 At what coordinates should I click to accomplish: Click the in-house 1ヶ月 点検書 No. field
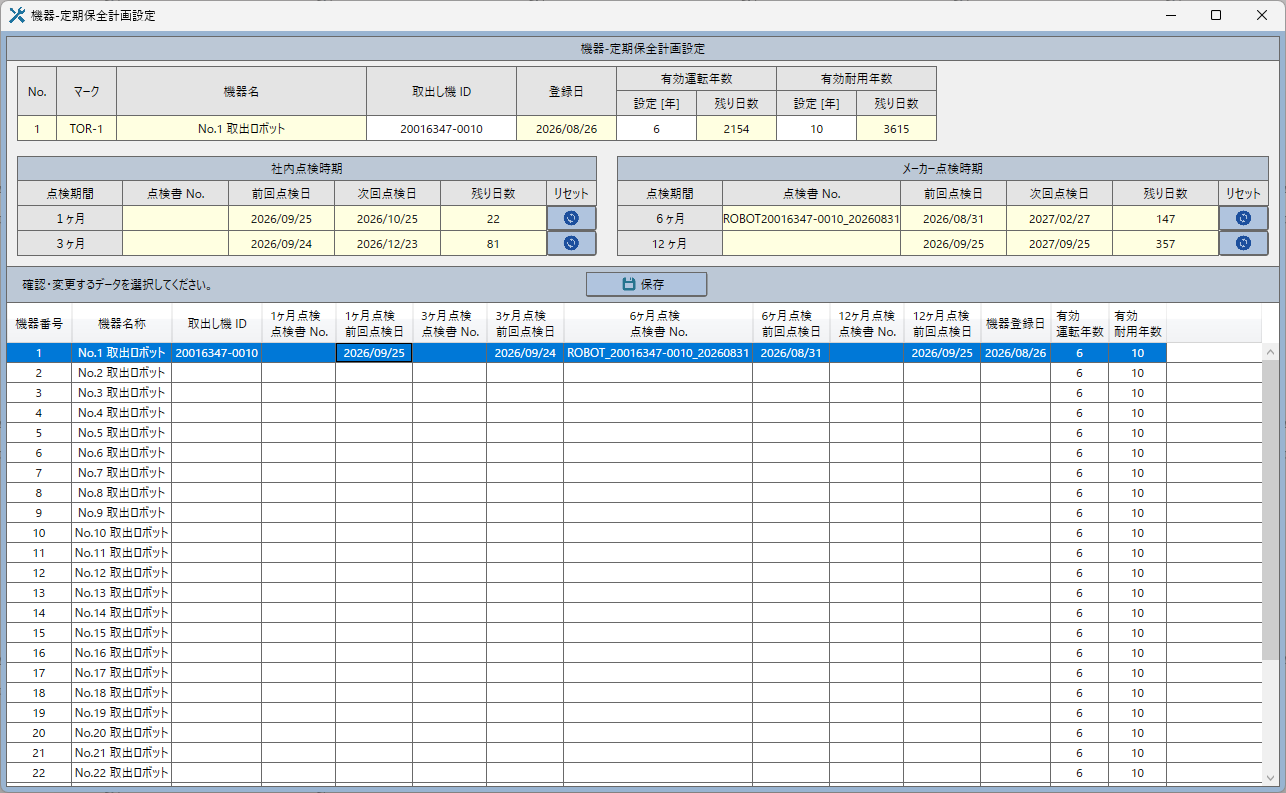175,218
